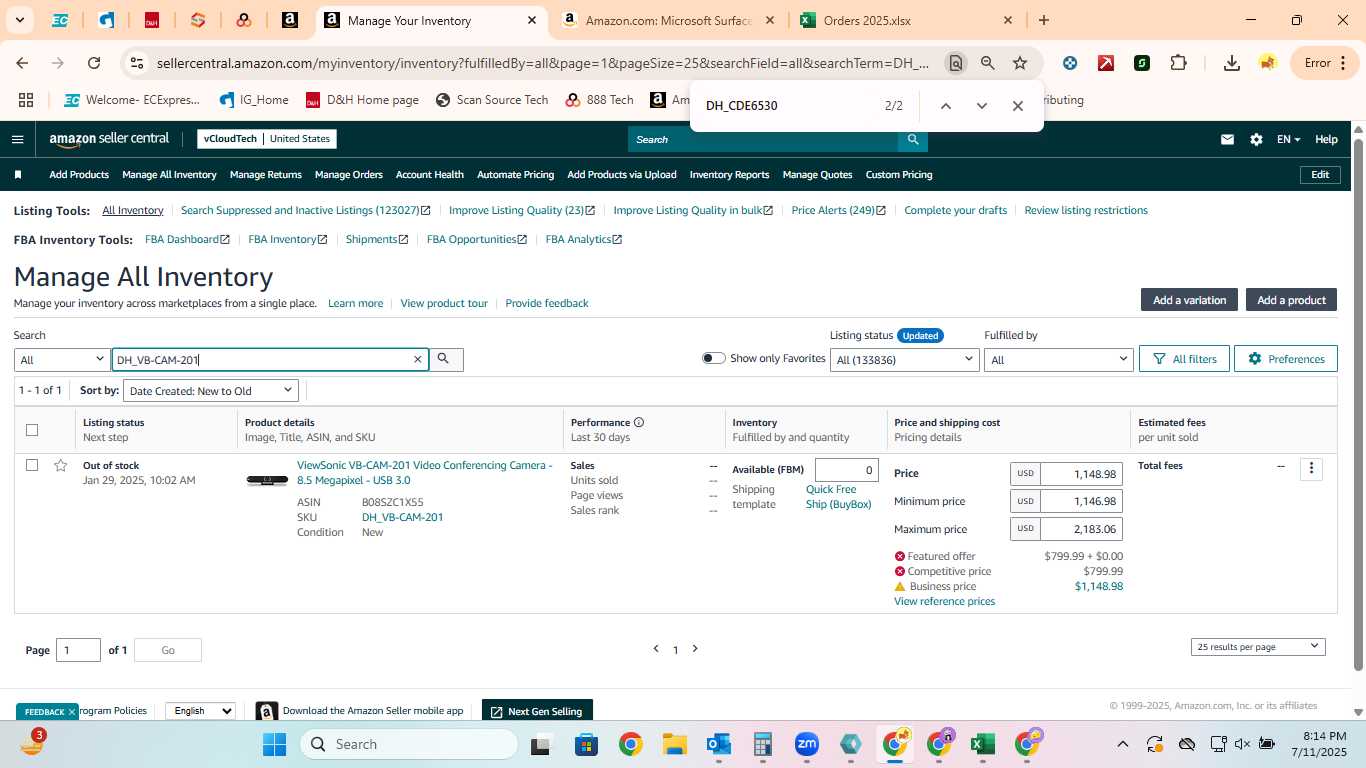This screenshot has width=1366, height=768.
Task: Switch to the Amazon.com Microsoft Surface tab
Action: [669, 20]
